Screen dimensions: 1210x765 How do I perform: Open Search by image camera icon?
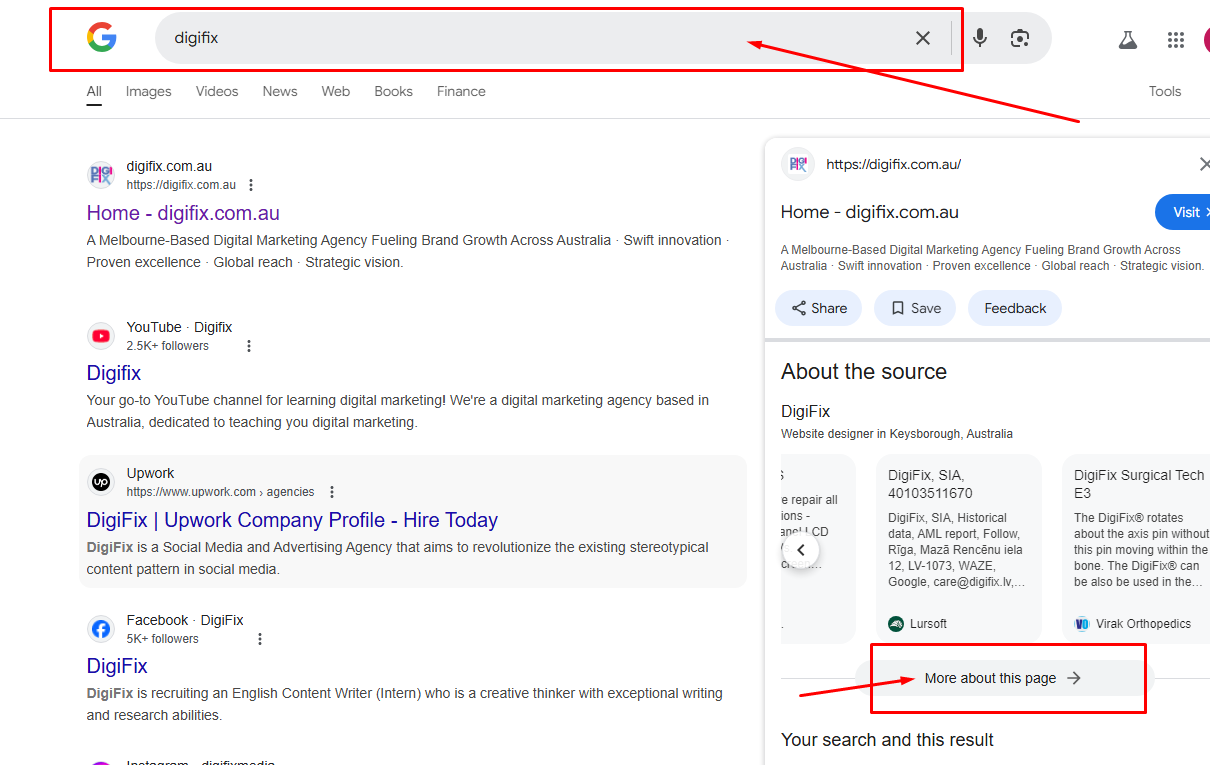coord(1020,38)
